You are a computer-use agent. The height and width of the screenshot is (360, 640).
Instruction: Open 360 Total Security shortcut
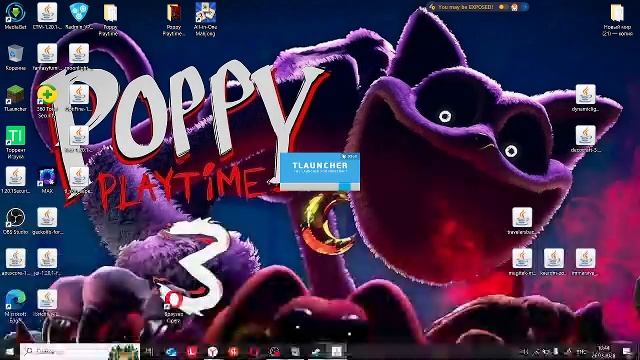pos(47,101)
